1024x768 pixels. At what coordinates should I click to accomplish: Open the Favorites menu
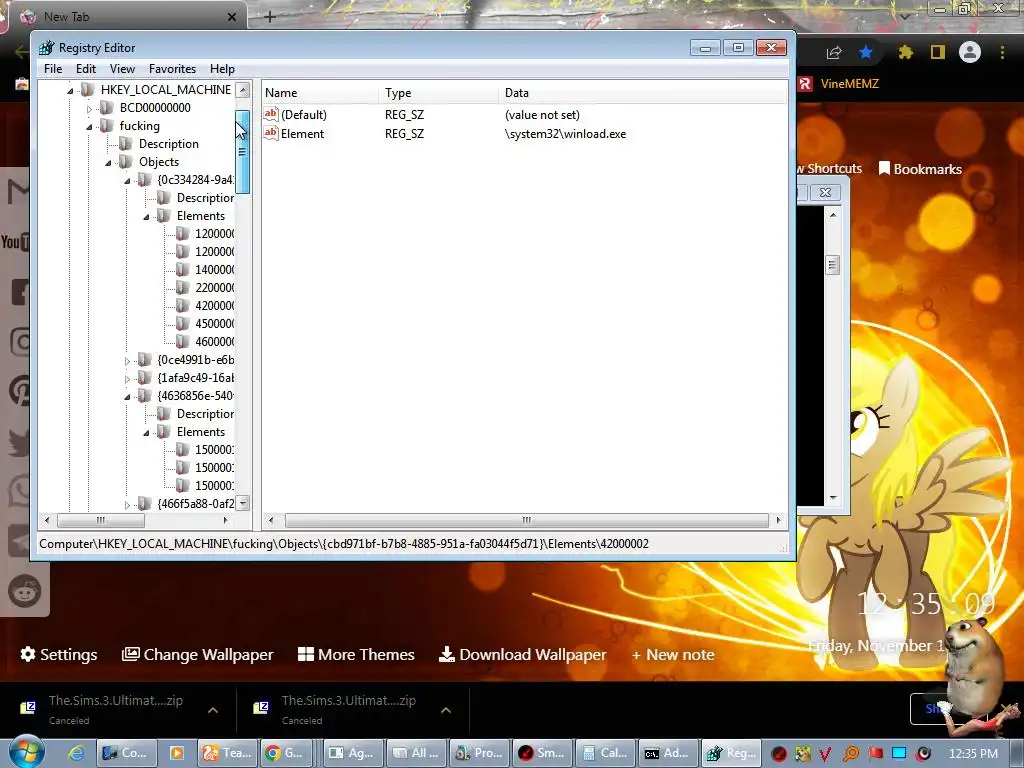coord(172,69)
